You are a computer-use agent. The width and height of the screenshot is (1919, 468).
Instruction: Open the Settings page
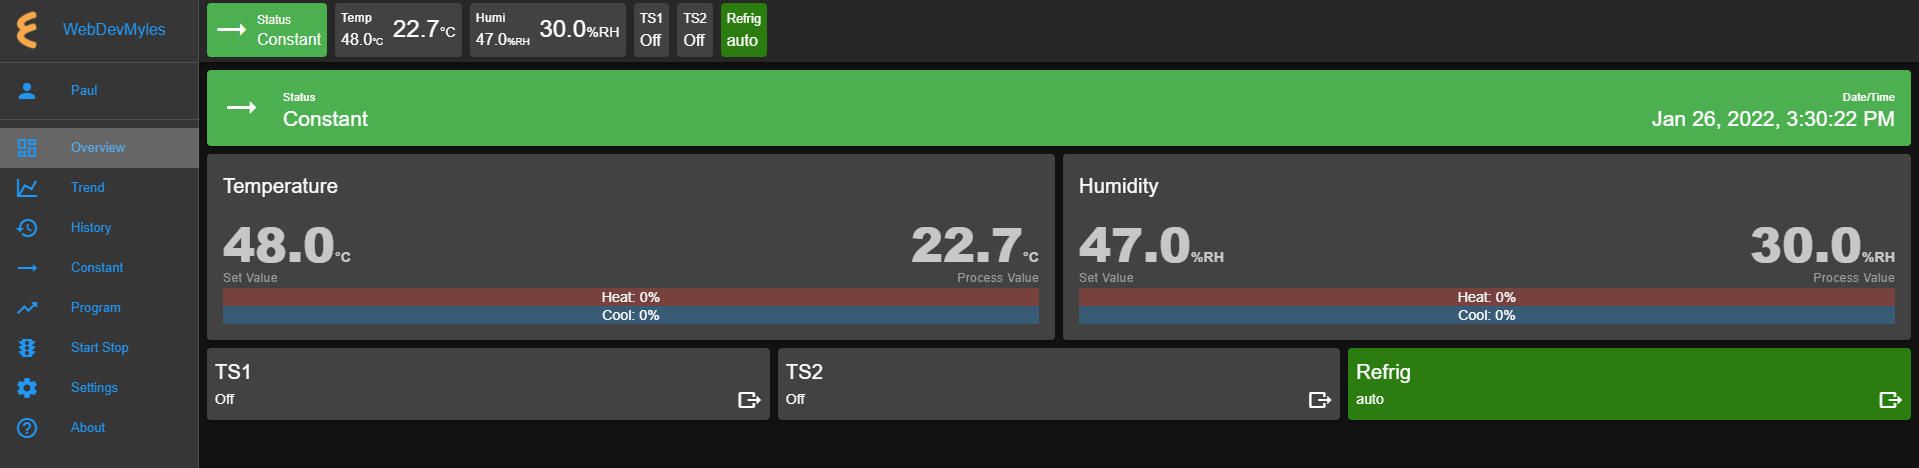pos(99,388)
